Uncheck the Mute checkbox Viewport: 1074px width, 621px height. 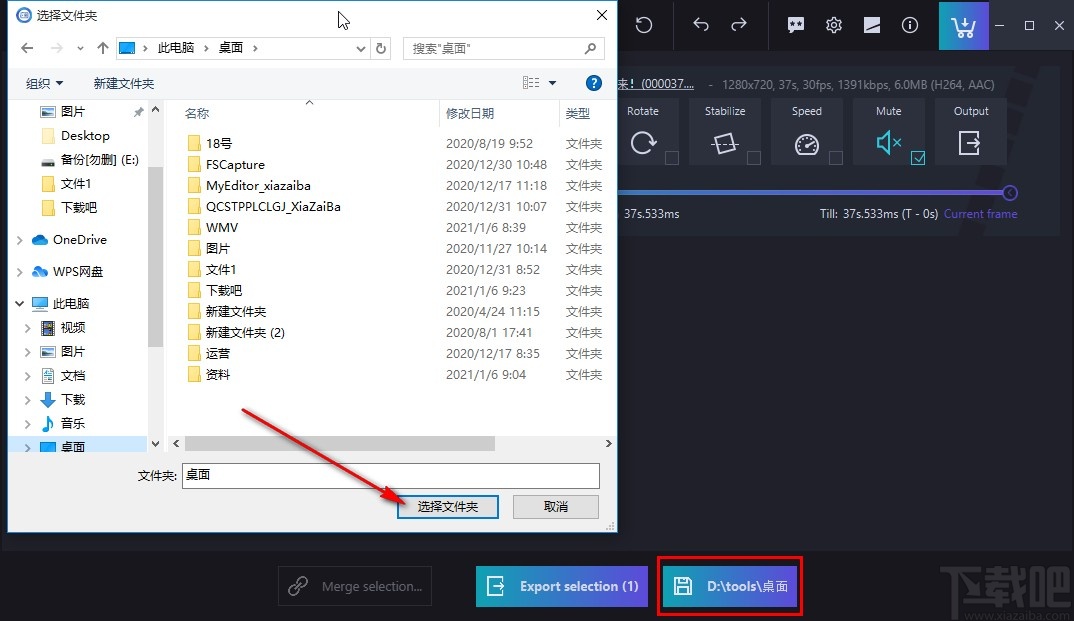point(918,157)
